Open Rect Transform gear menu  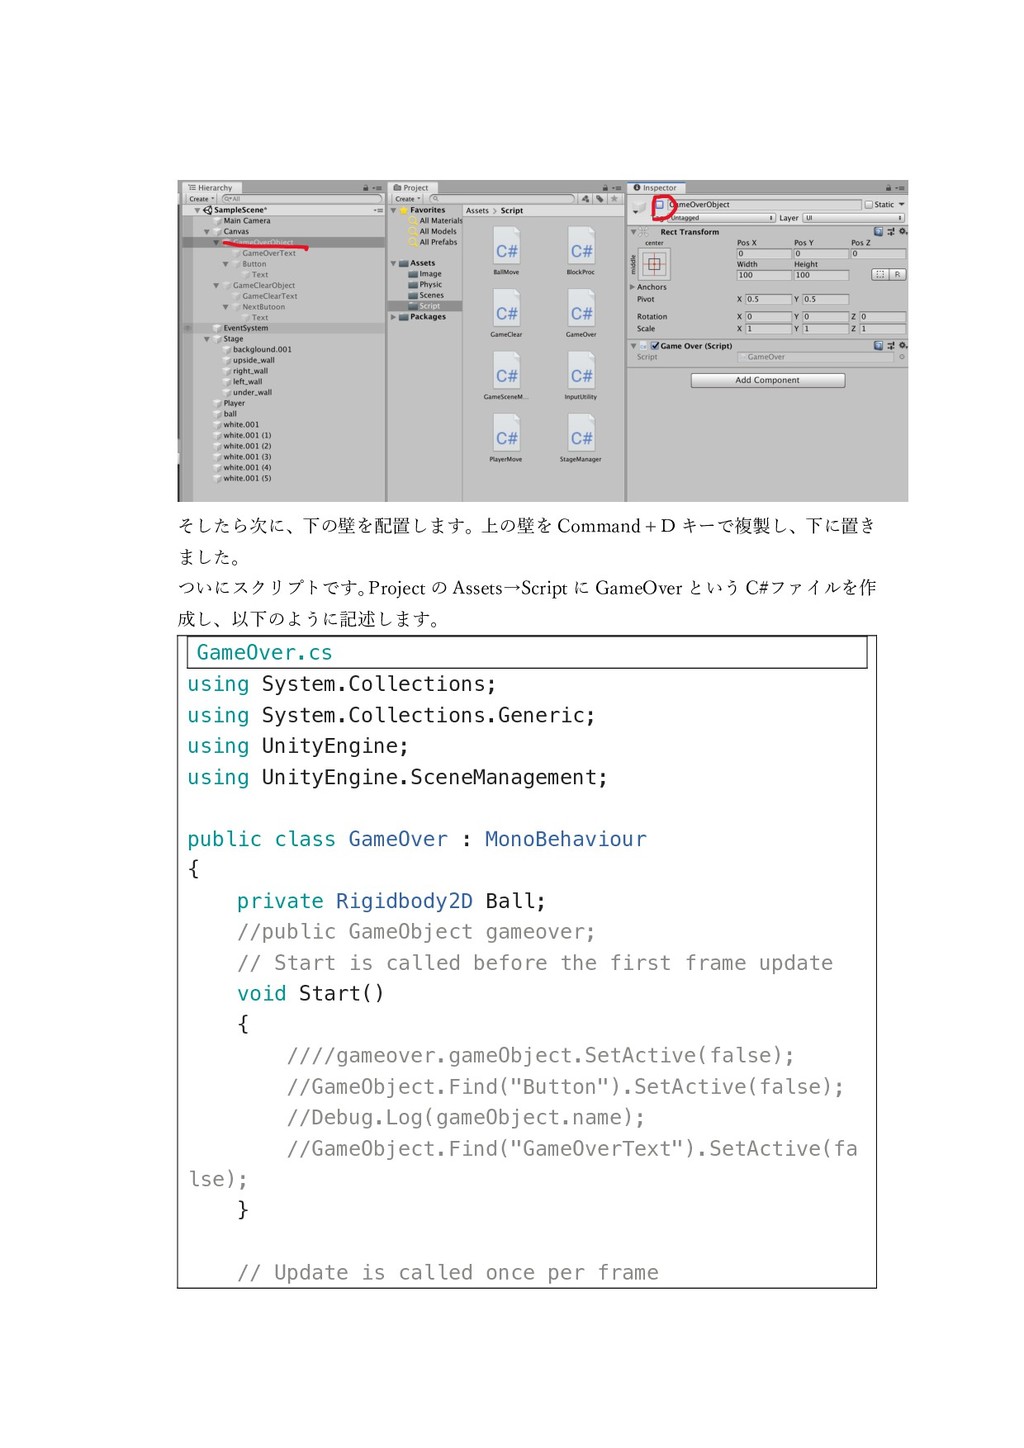[x=903, y=231]
